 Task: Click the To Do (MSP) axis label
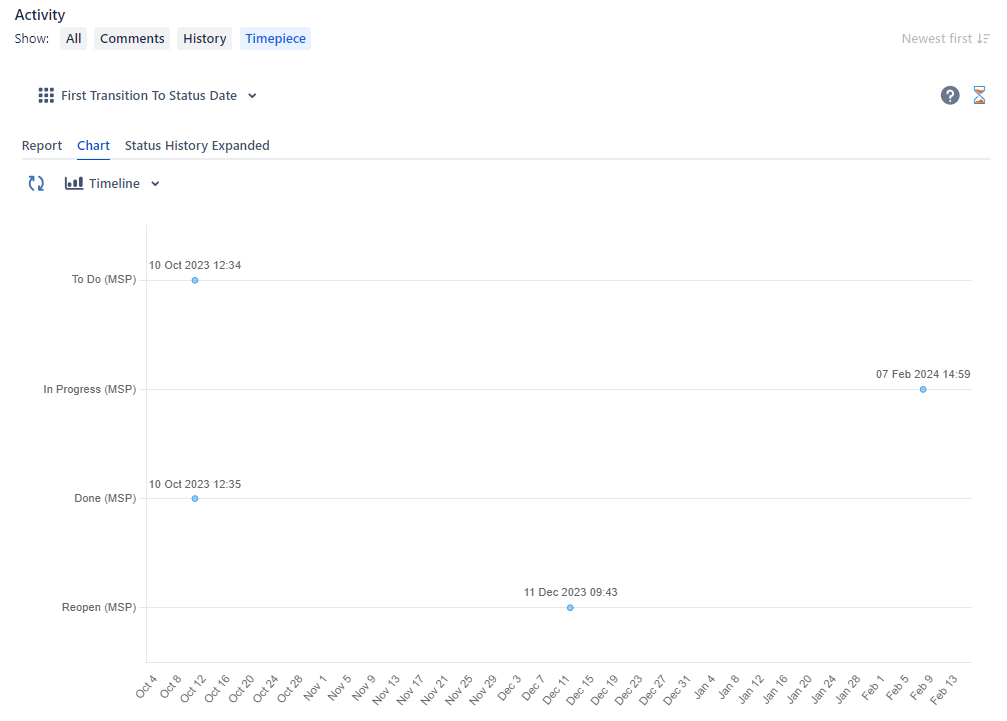click(103, 279)
